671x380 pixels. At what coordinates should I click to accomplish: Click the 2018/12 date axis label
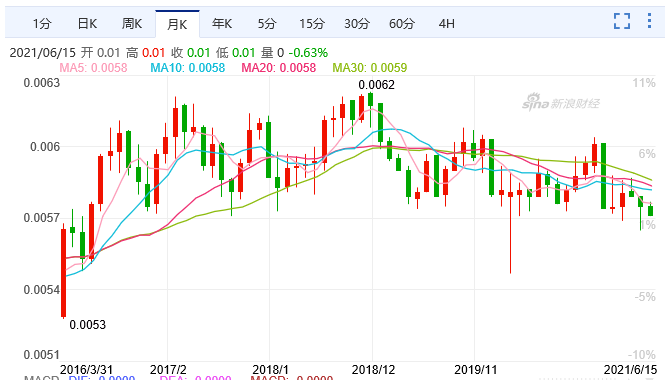point(373,370)
